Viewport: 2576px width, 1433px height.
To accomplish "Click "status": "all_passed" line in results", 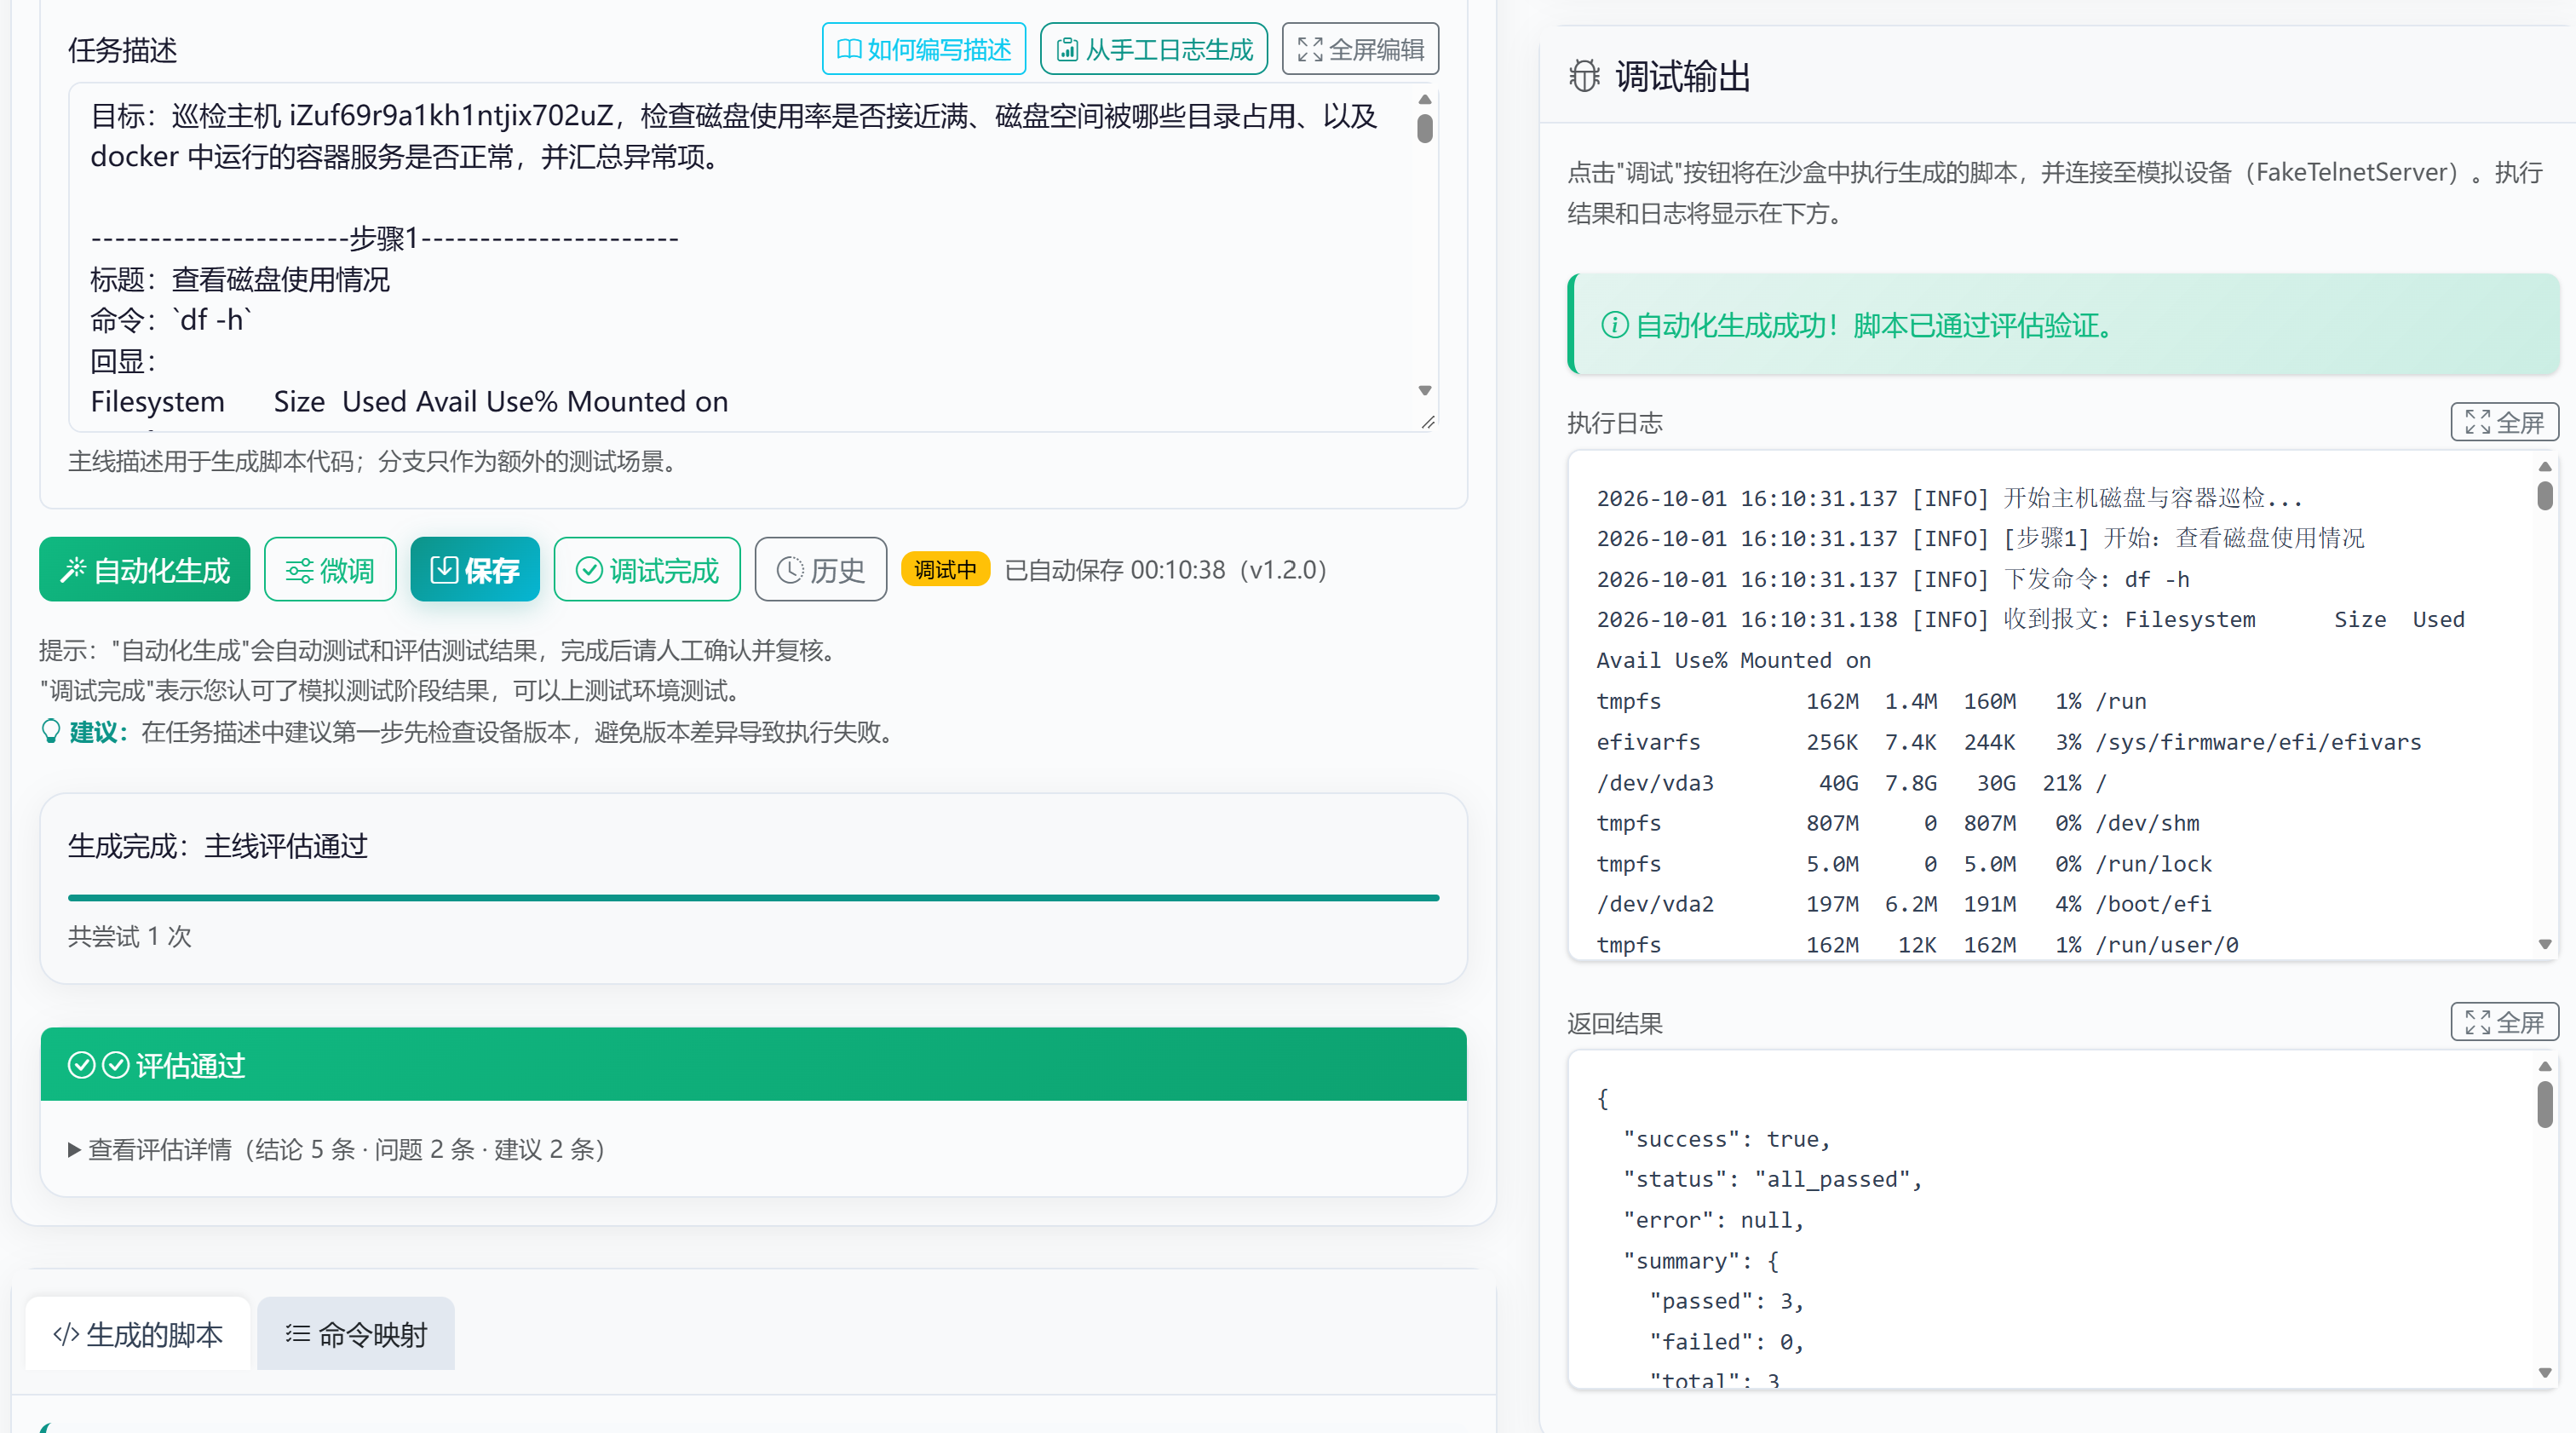I will coord(1772,1179).
